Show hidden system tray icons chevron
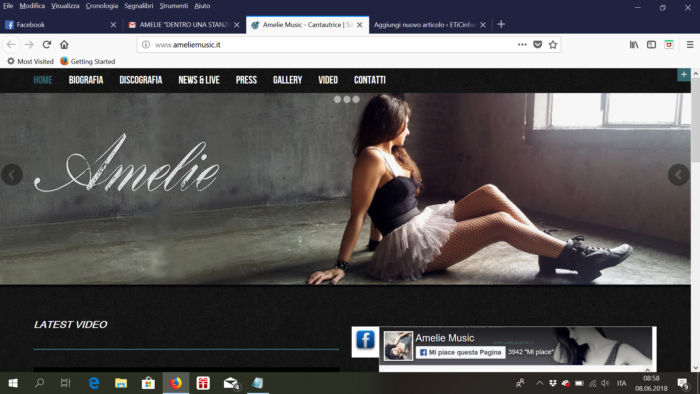 (539, 383)
